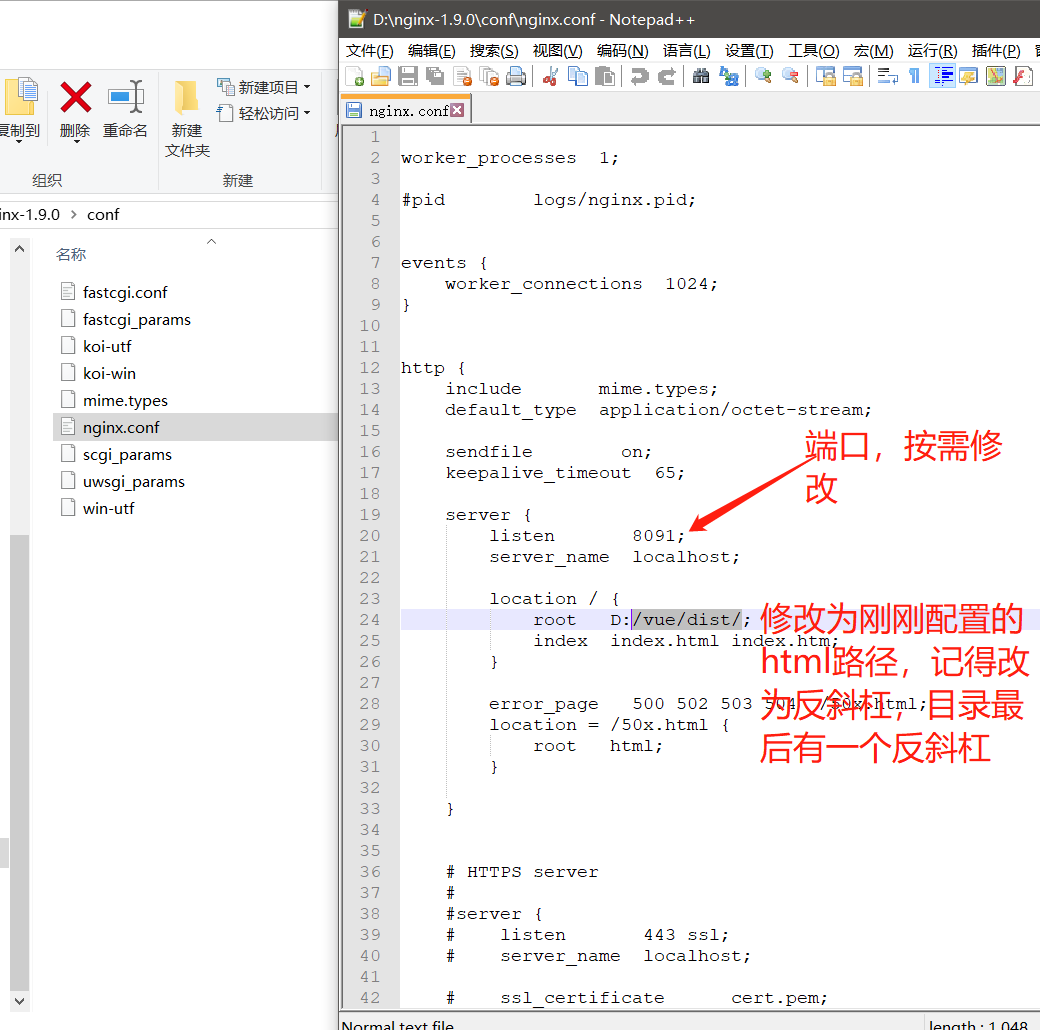Zoom in on the editor text

(763, 76)
